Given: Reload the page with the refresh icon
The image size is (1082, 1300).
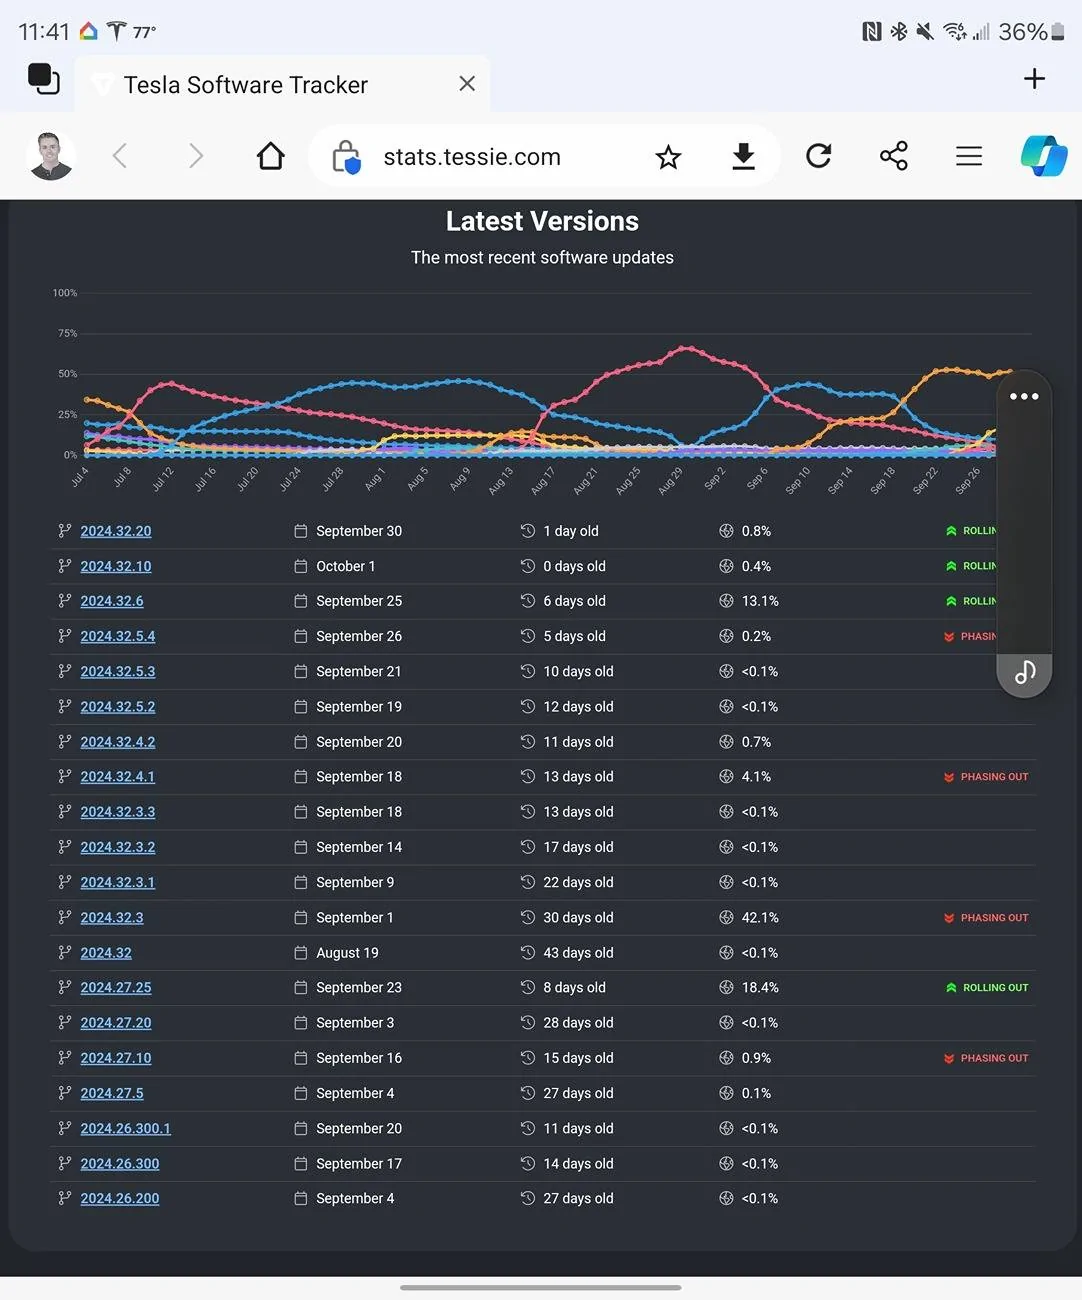Looking at the screenshot, I should coord(819,156).
